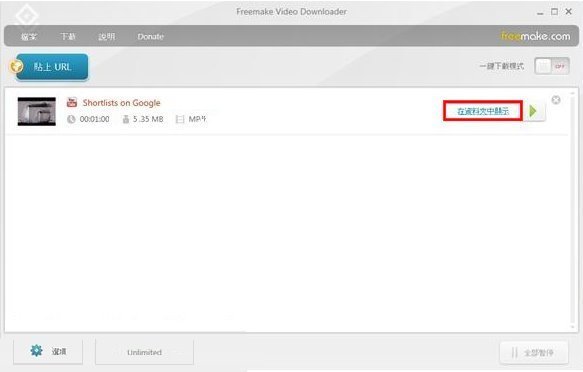
Task: Click the file size icon beside 5.35 MB
Action: [126, 119]
